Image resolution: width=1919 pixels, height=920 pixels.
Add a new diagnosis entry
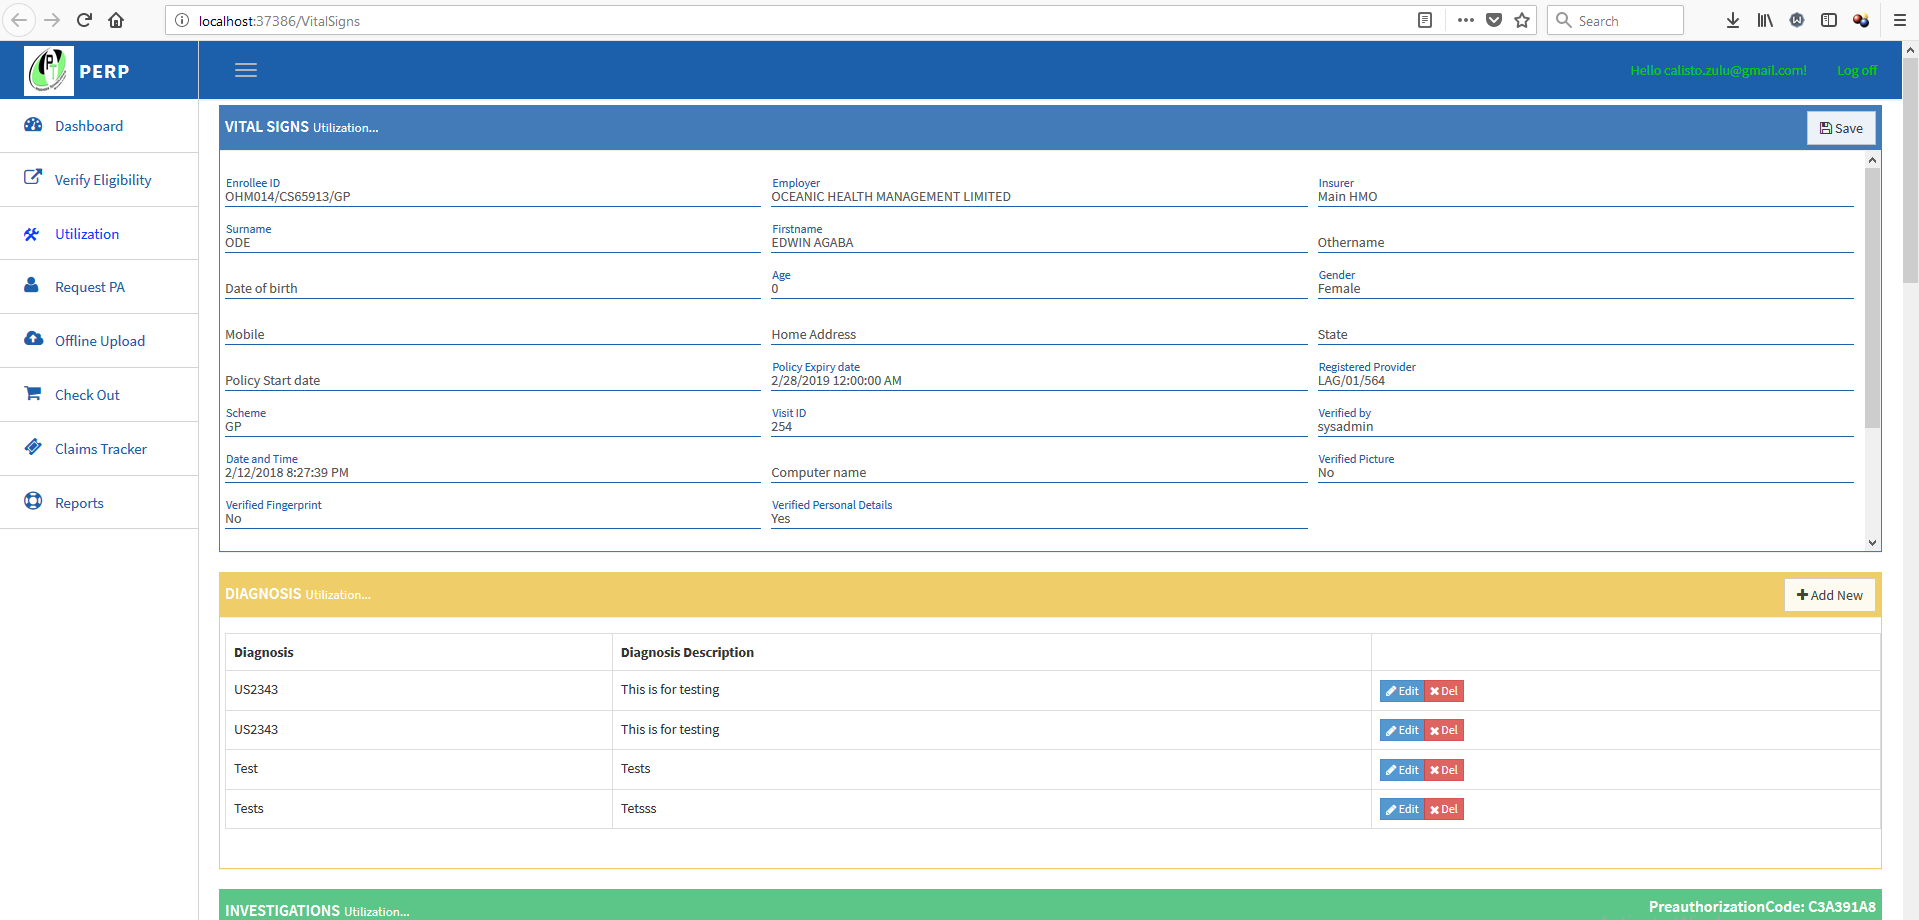(x=1829, y=595)
